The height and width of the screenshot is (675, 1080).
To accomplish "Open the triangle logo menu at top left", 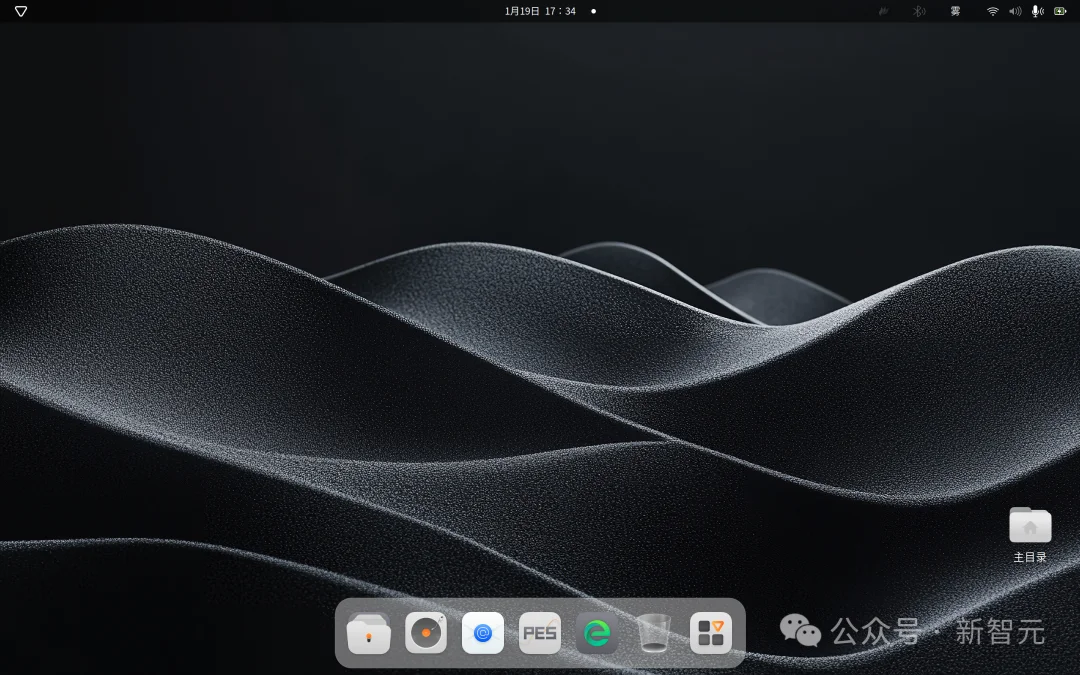I will [21, 11].
